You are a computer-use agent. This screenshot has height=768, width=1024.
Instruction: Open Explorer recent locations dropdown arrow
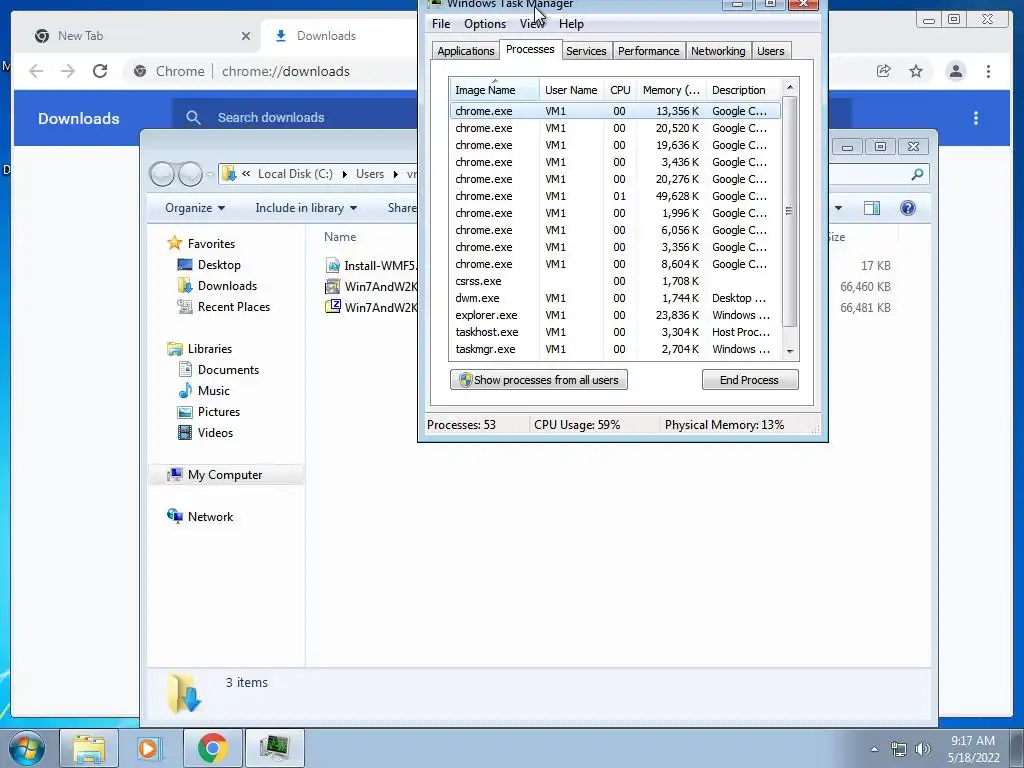point(210,174)
